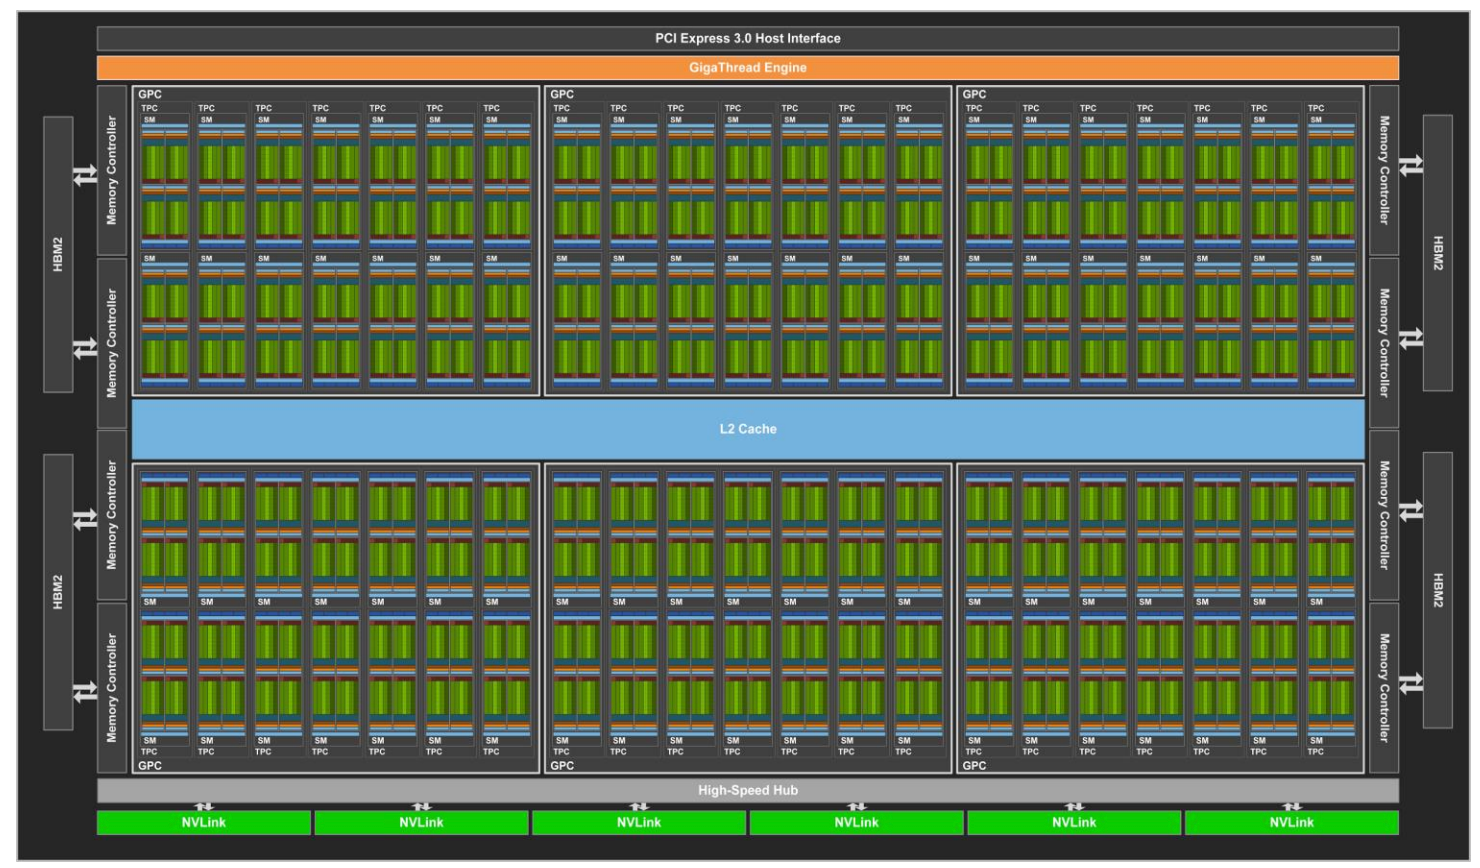Screen dimensions: 1480x868
Task: Click the GPC label of the top-middle cluster
Action: coord(562,94)
